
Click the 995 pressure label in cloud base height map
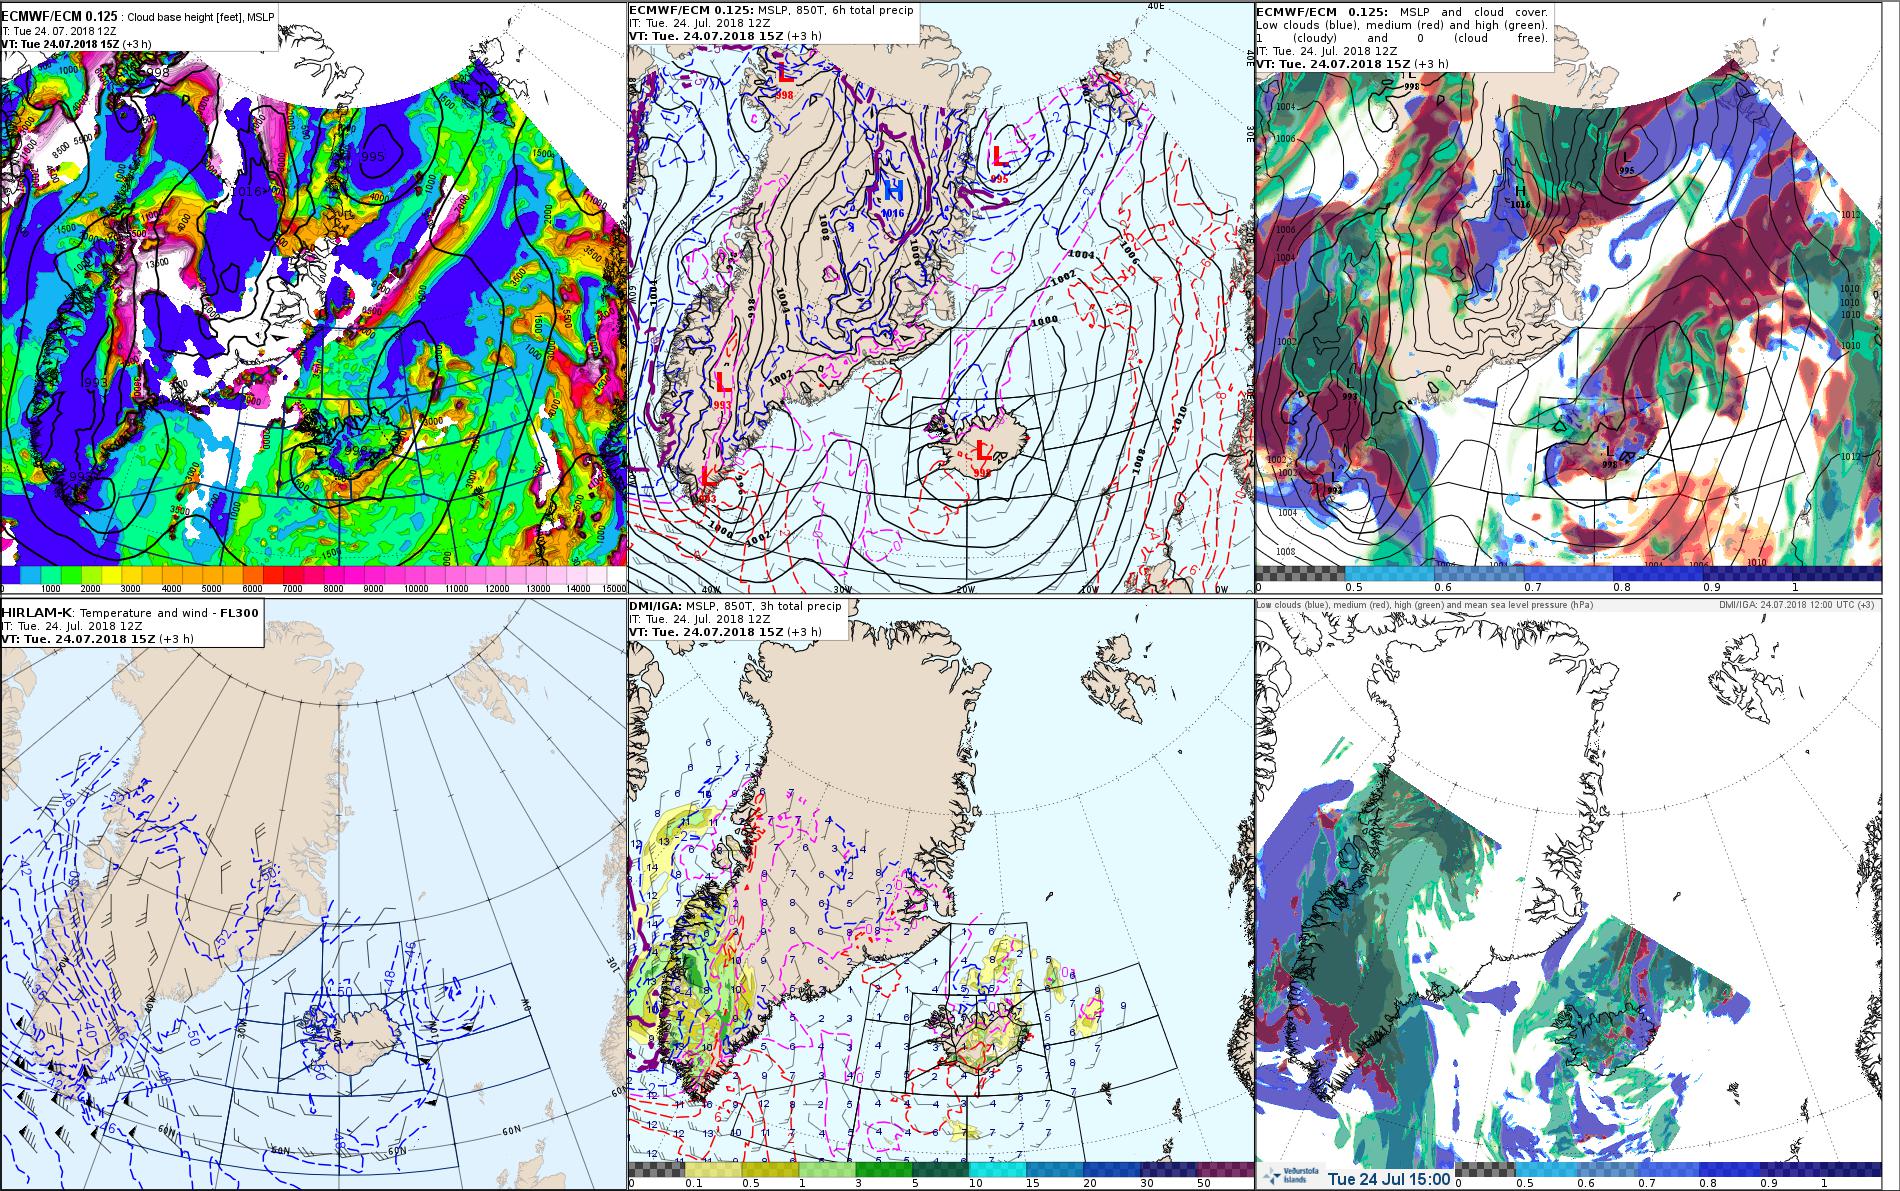[x=373, y=157]
